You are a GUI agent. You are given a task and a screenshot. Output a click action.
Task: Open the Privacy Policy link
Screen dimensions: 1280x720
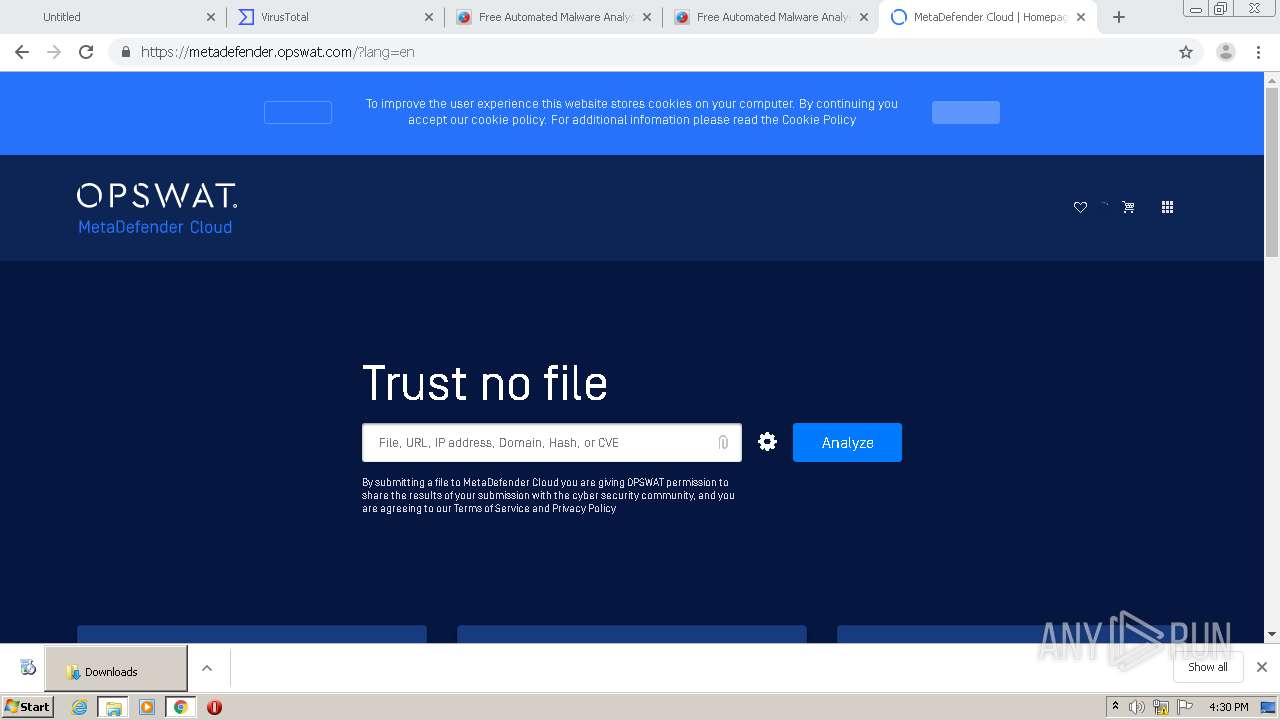pyautogui.click(x=584, y=508)
